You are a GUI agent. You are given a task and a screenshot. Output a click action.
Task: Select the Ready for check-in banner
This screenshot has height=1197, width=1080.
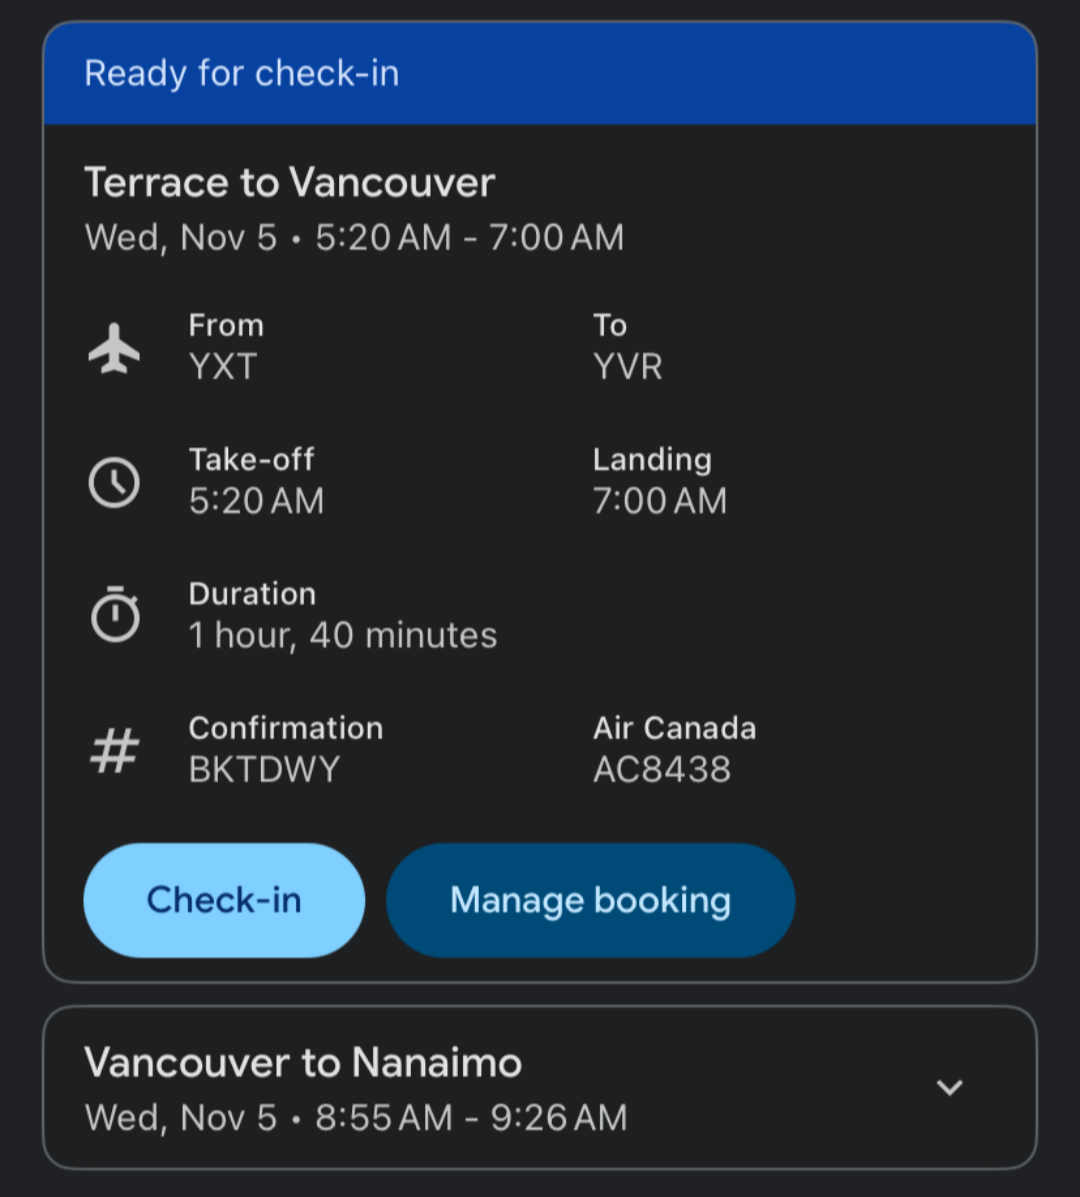click(540, 73)
